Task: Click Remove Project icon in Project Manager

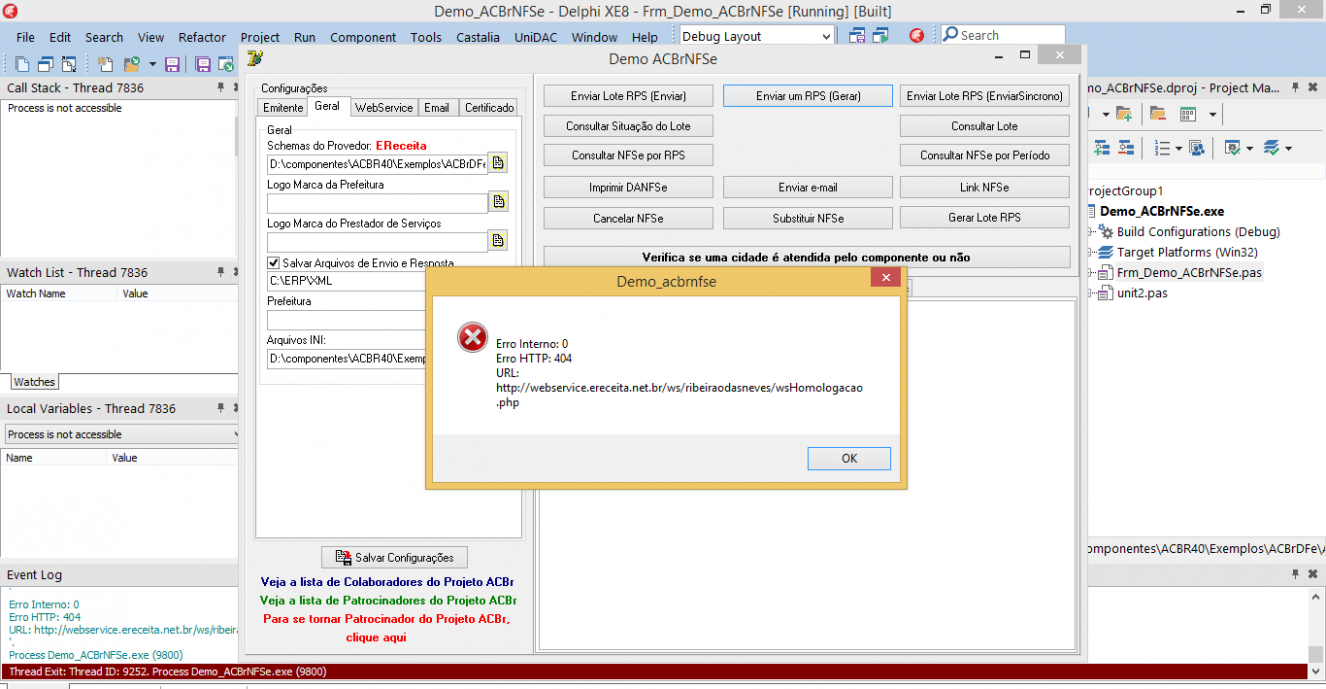Action: click(x=1157, y=113)
